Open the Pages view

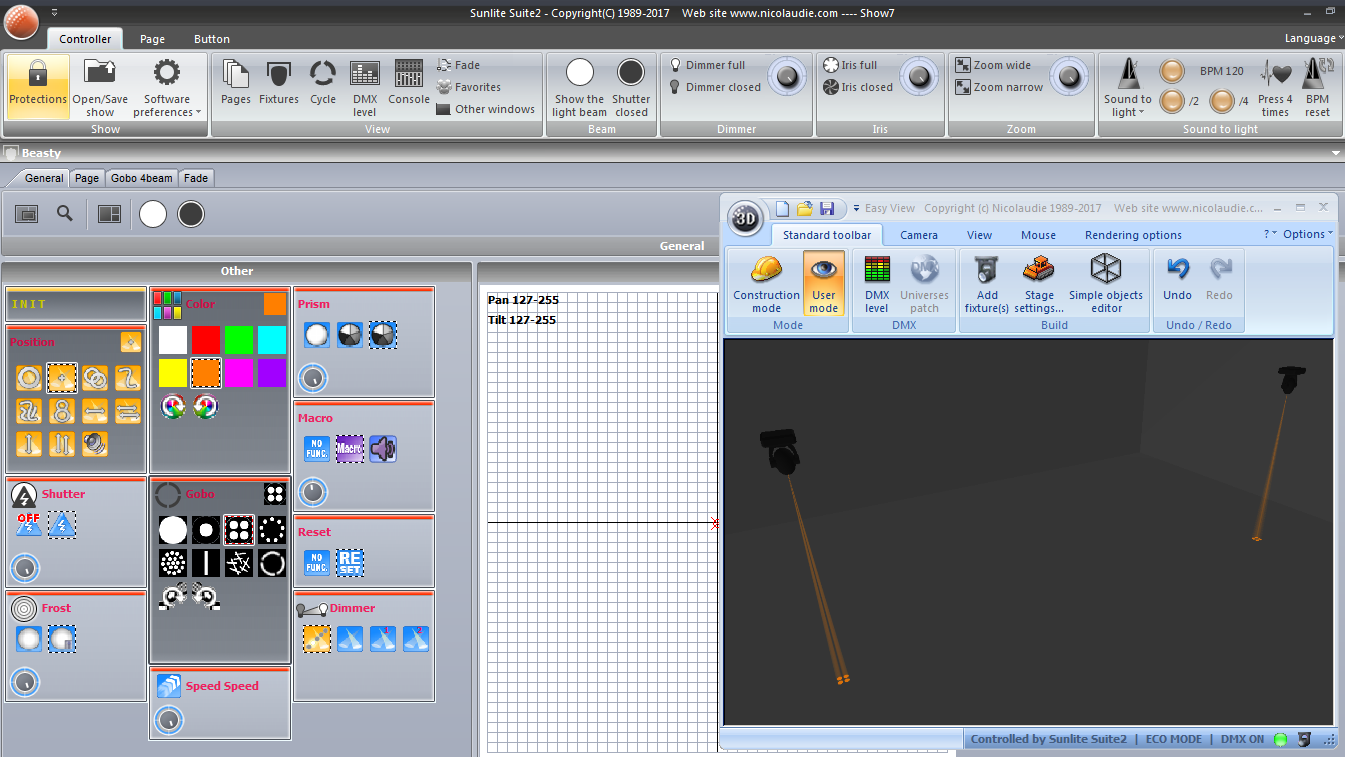point(236,82)
